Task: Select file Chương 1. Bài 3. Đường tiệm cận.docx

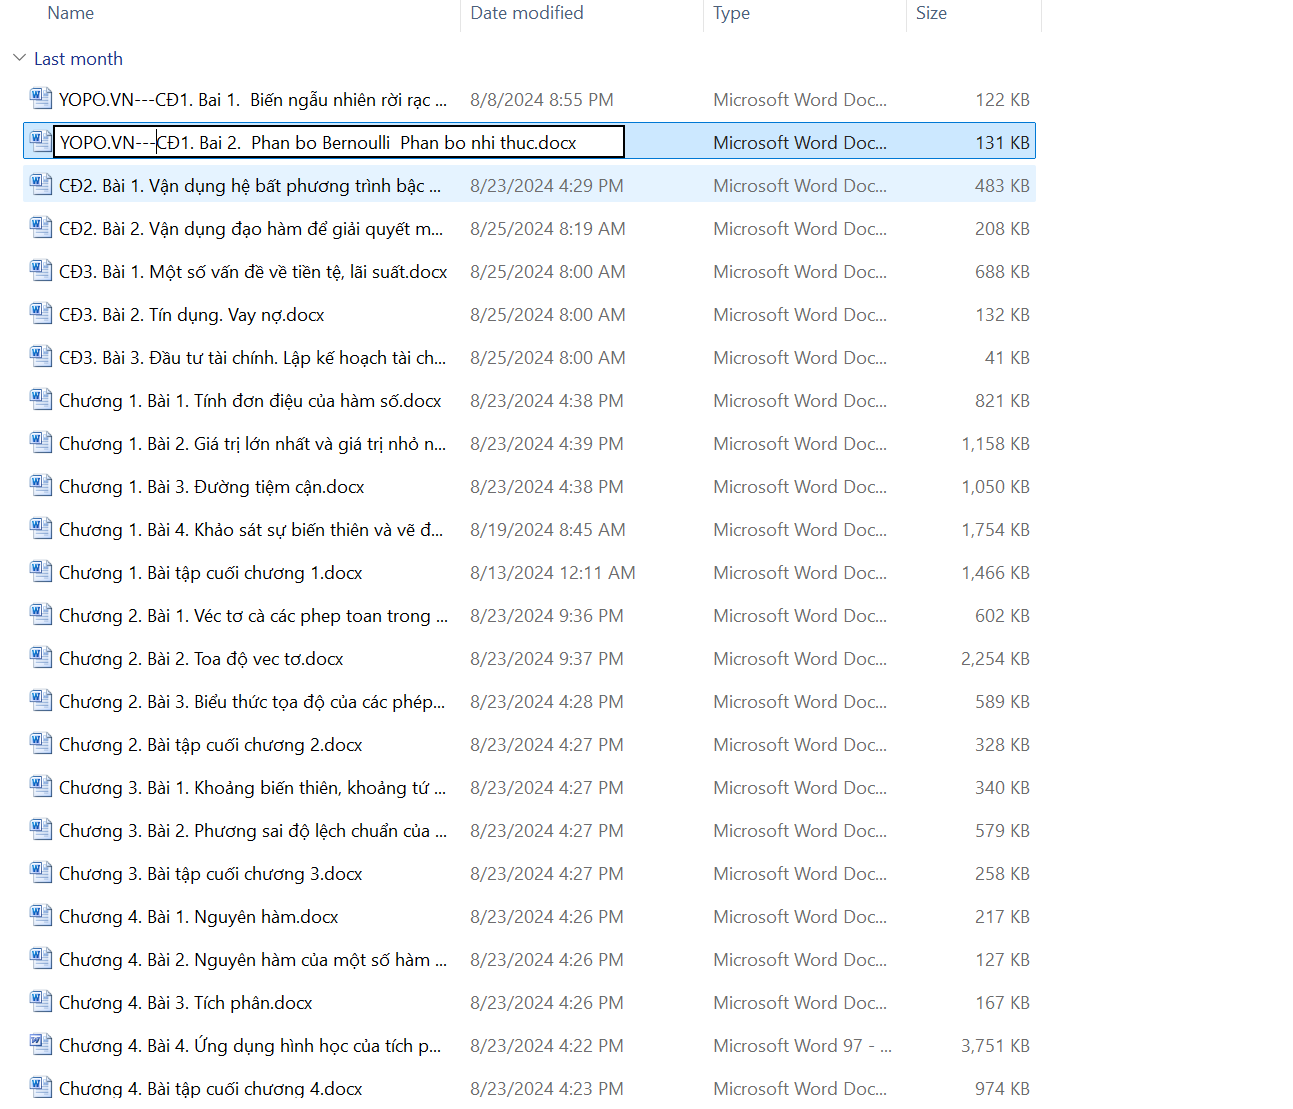Action: click(212, 487)
